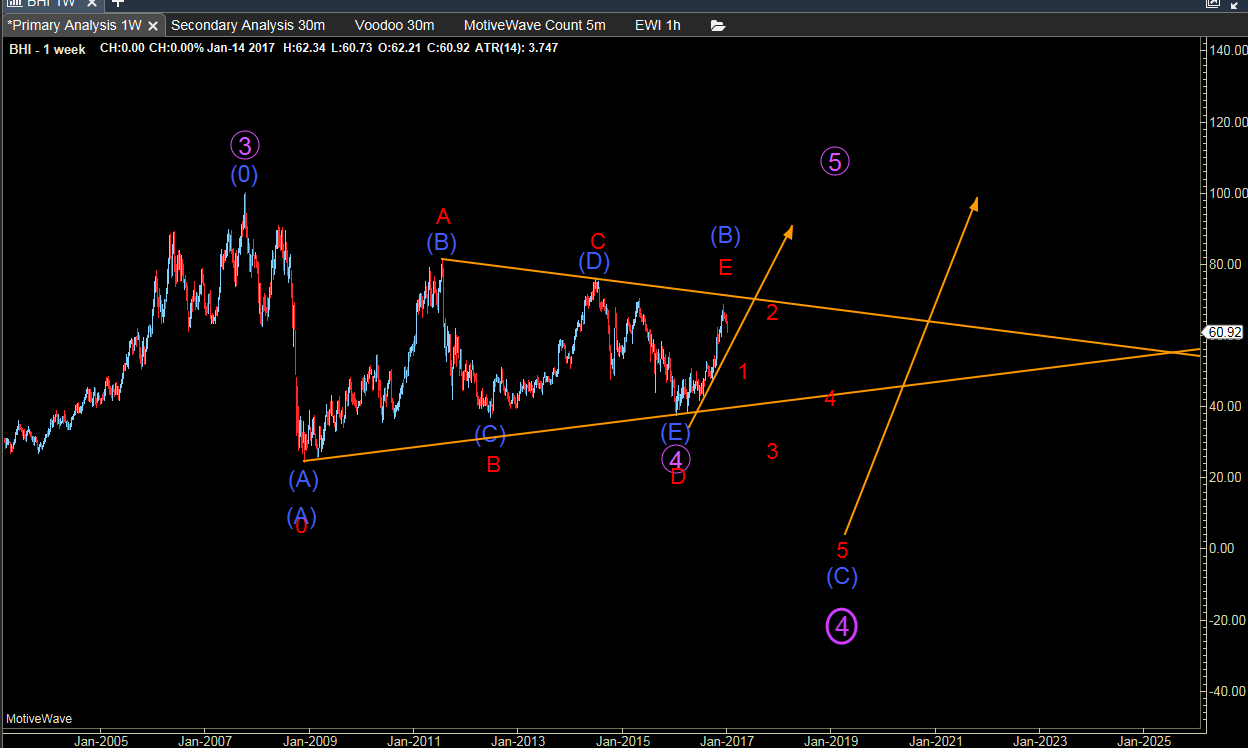Select the red 5 wave label
The width and height of the screenshot is (1248, 748).
coord(842,550)
